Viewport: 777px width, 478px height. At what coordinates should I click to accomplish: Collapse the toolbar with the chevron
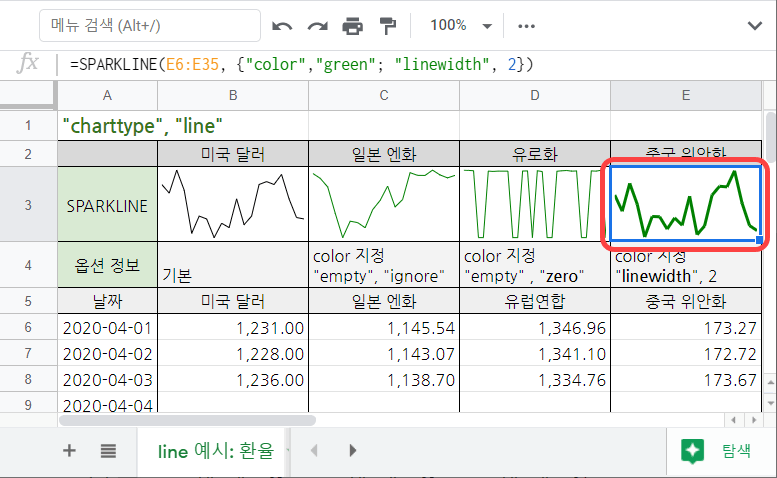pyautogui.click(x=750, y=25)
